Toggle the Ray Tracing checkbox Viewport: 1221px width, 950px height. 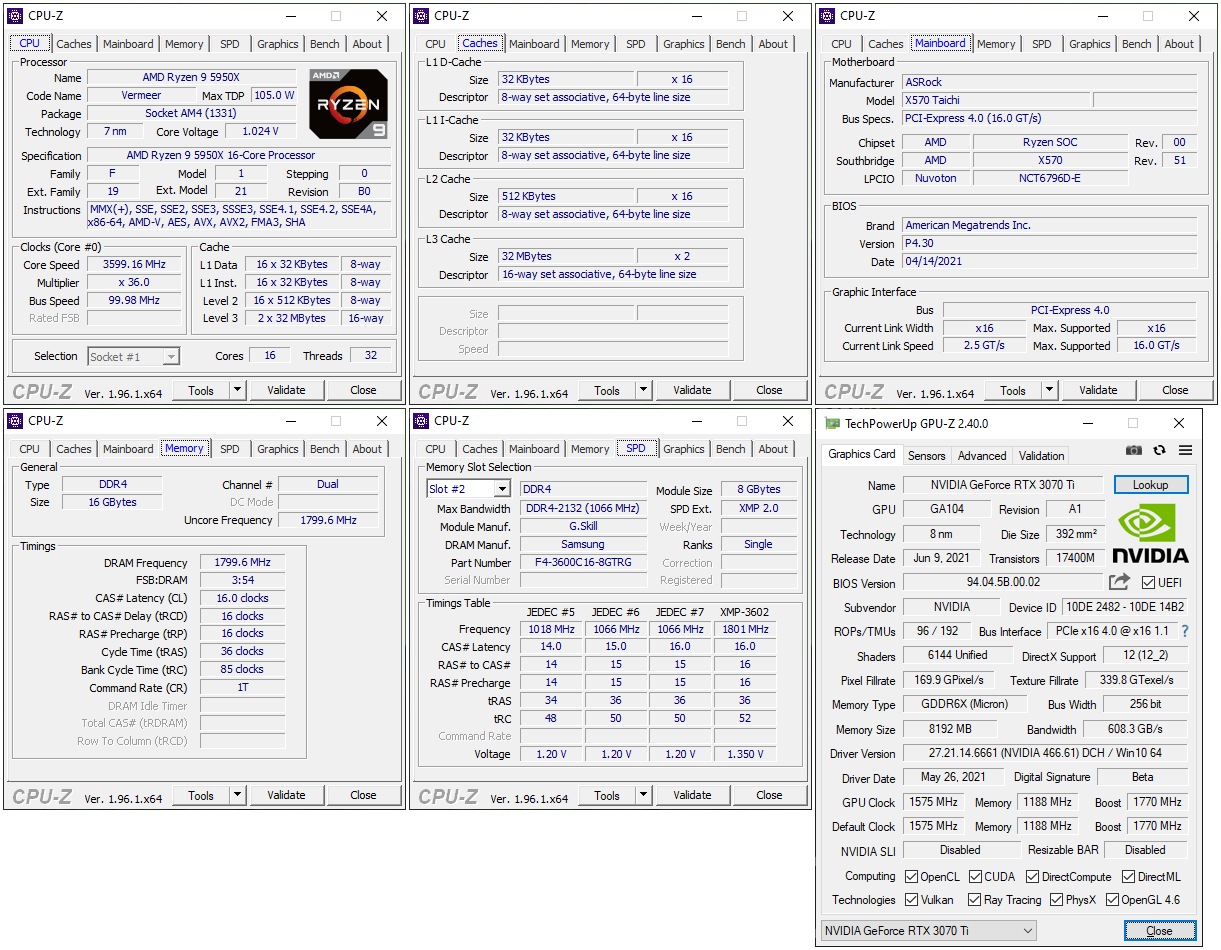pos(973,900)
